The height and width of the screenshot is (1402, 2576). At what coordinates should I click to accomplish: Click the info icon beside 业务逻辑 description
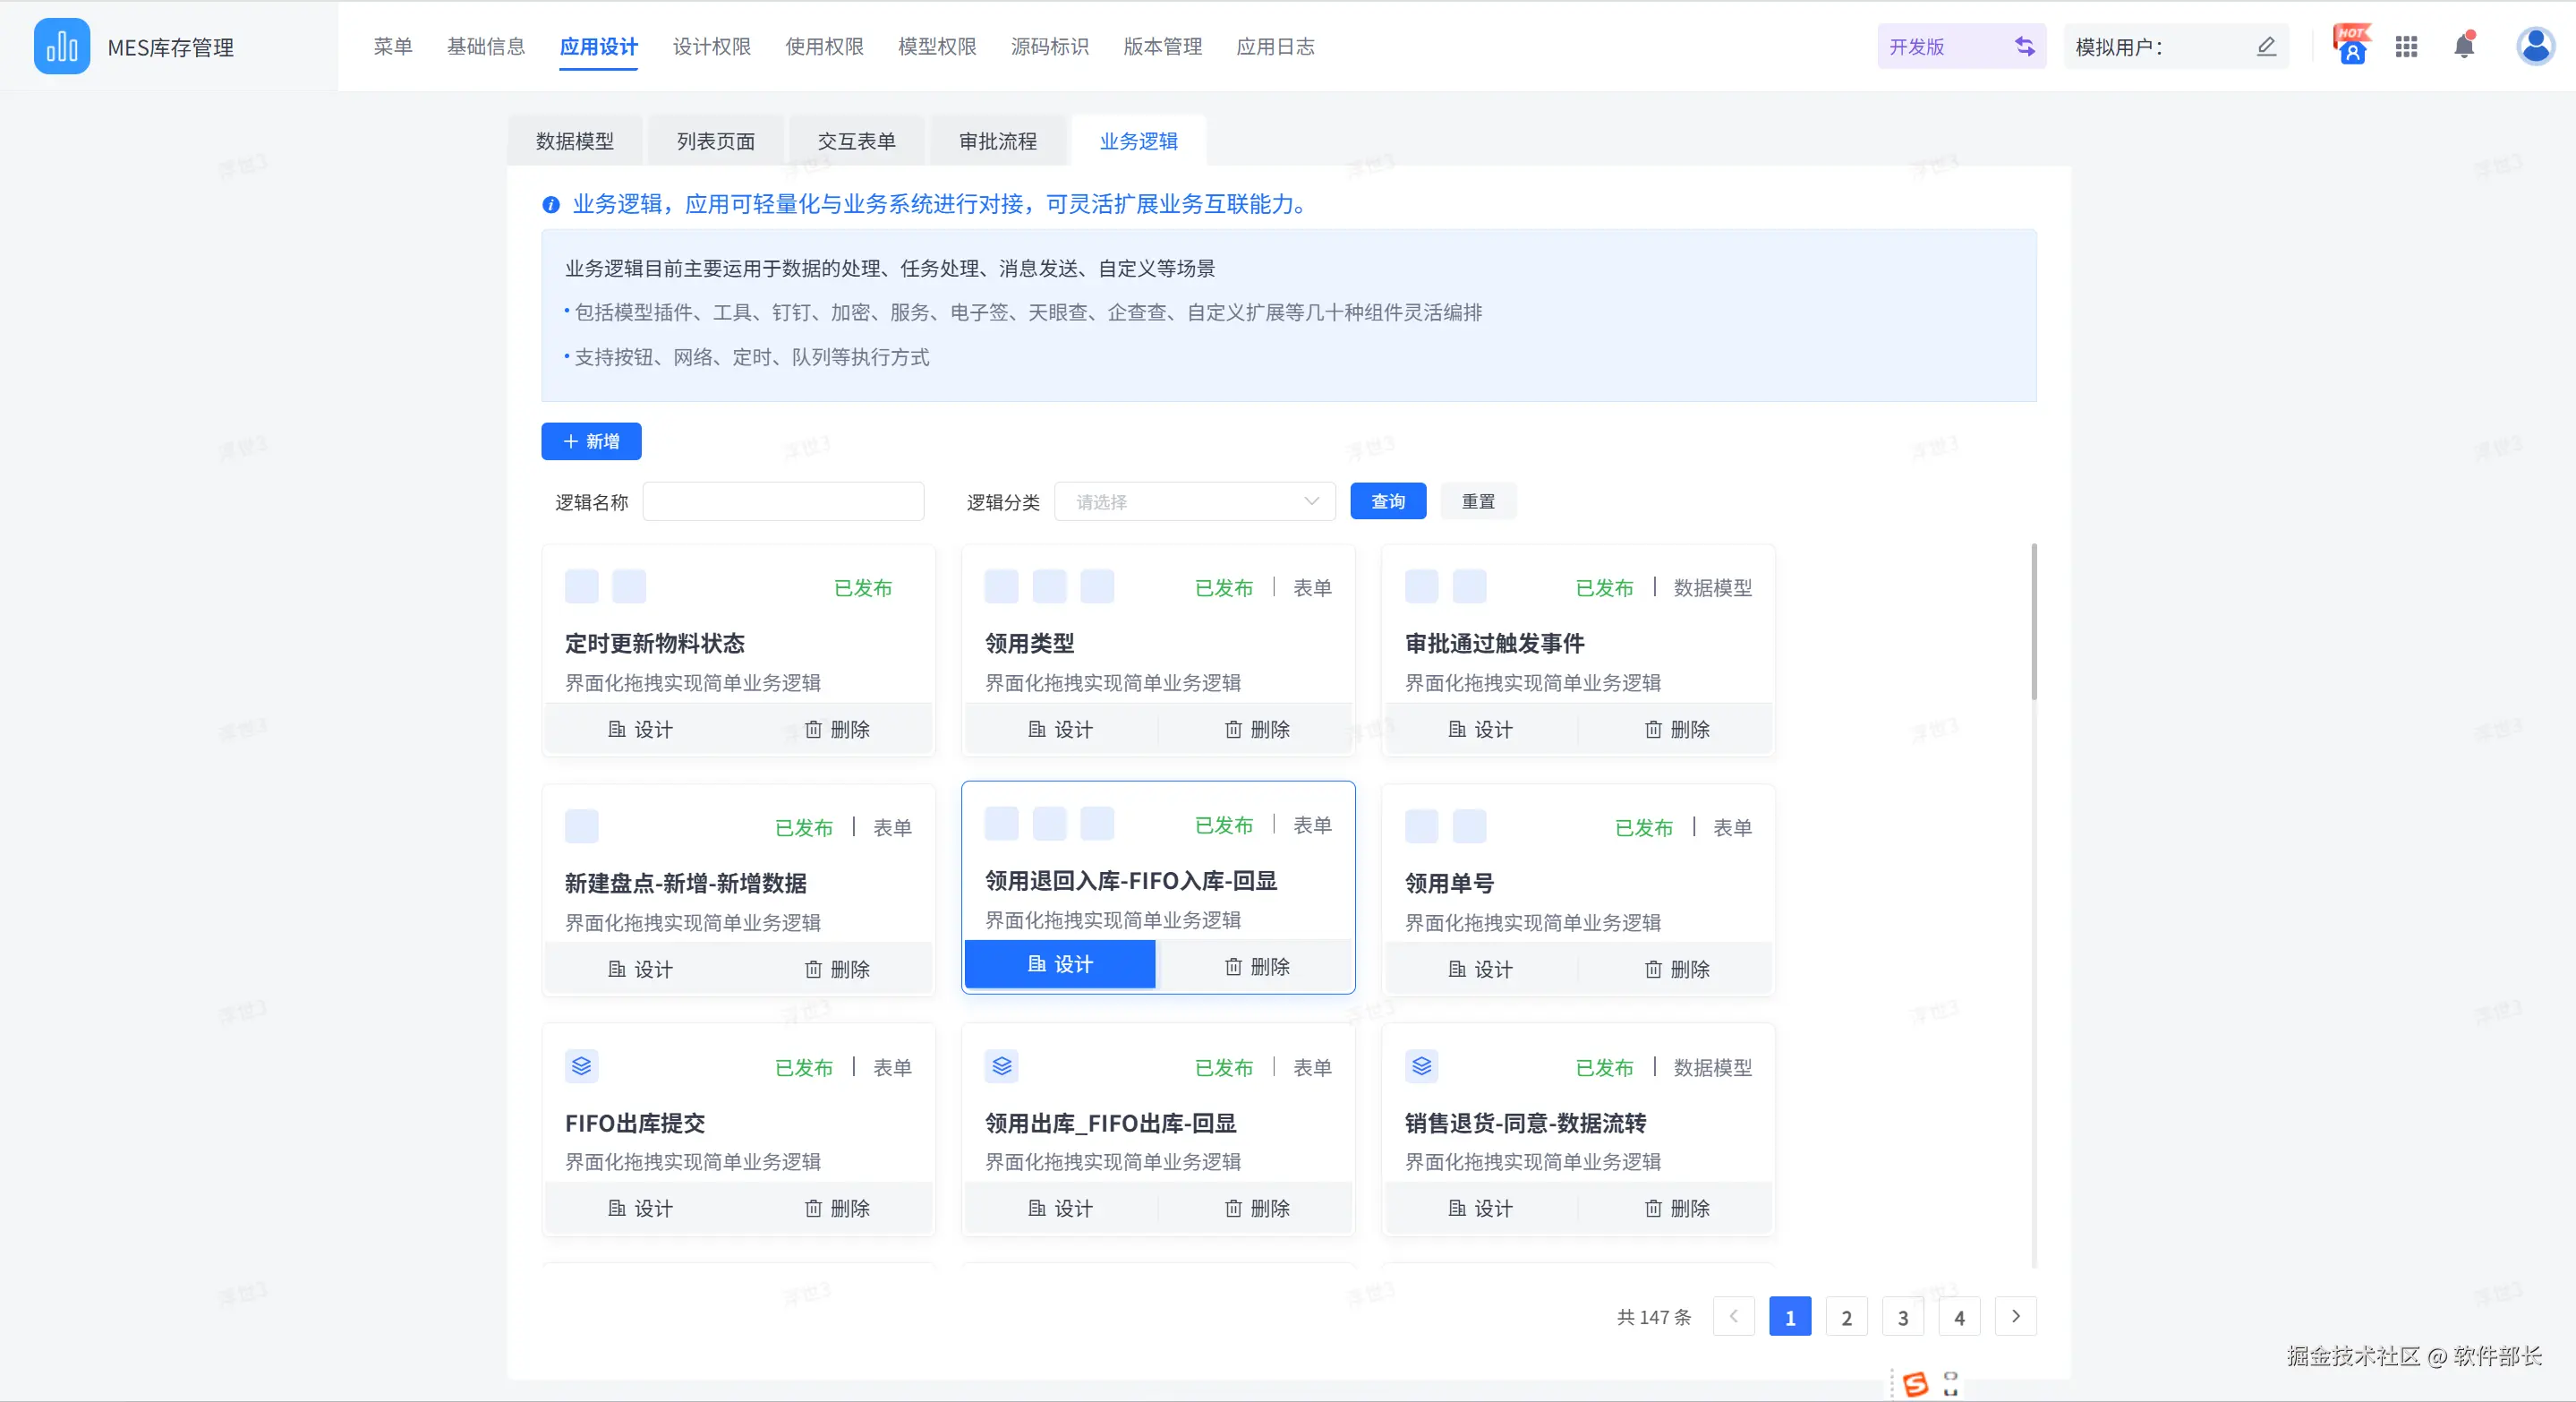point(551,205)
